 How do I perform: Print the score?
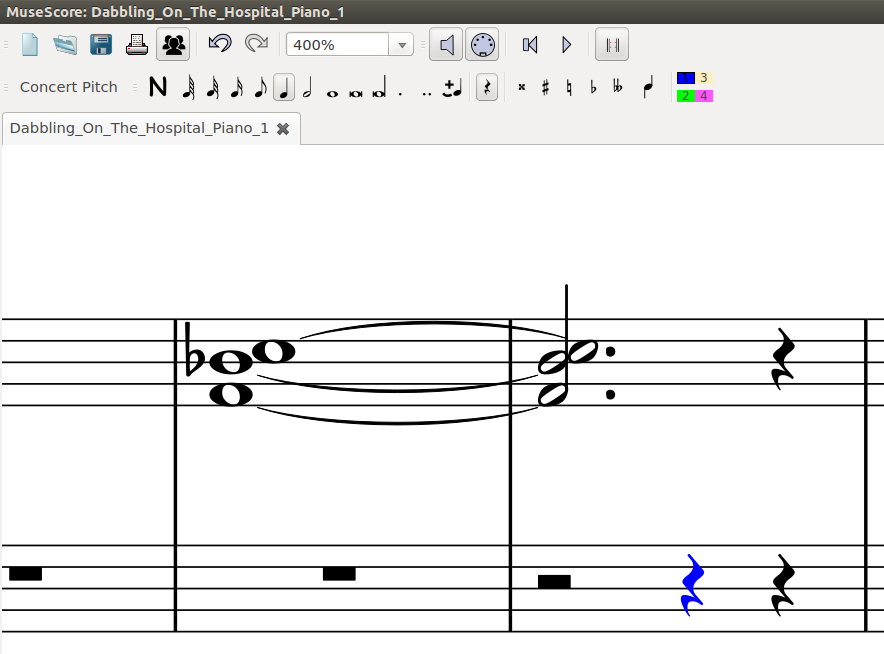[137, 44]
